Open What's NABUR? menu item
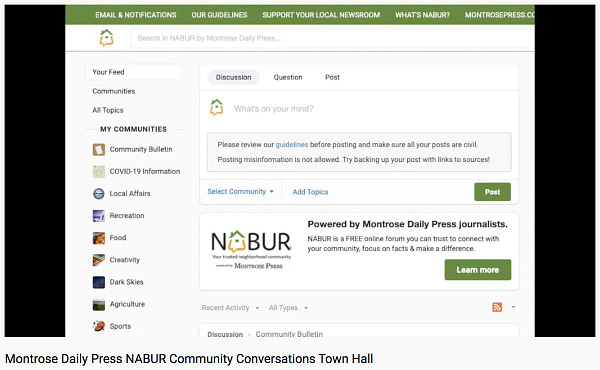This screenshot has height=370, width=600. [422, 15]
